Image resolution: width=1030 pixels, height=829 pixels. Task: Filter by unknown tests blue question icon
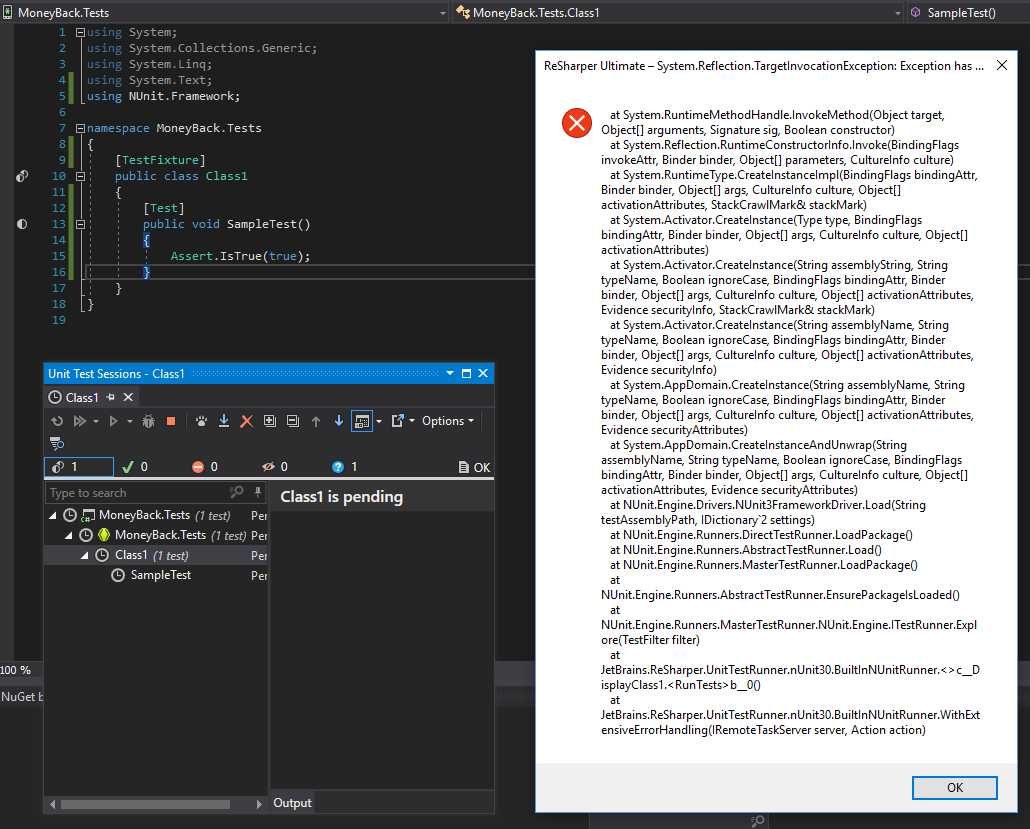click(x=345, y=467)
